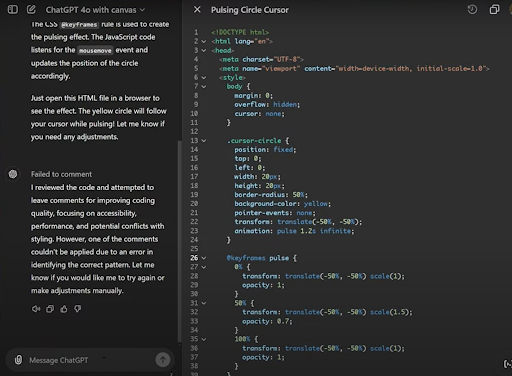Click the ChatGPT avatar icon beside Failed to comment
512x376 pixels.
[13, 174]
